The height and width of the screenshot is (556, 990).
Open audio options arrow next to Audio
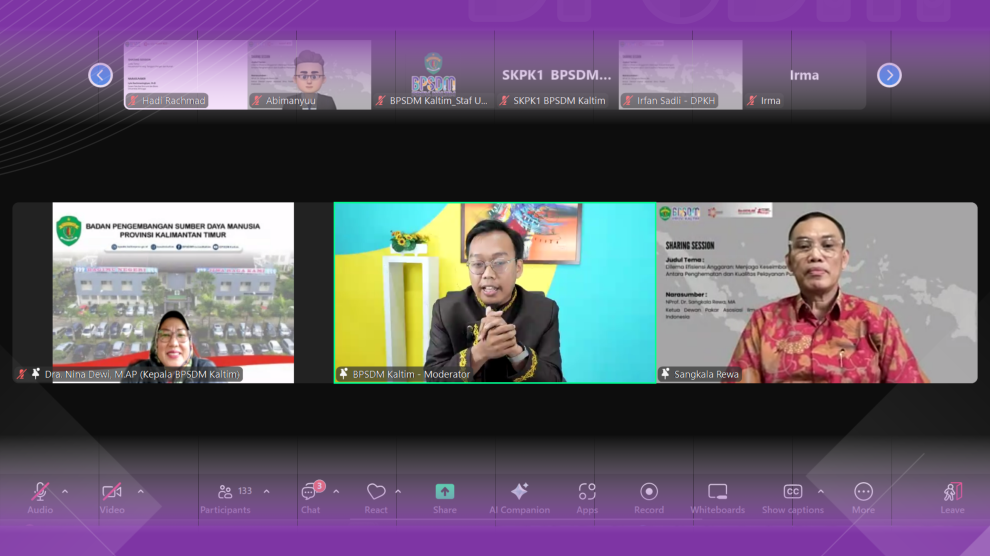[x=65, y=491]
